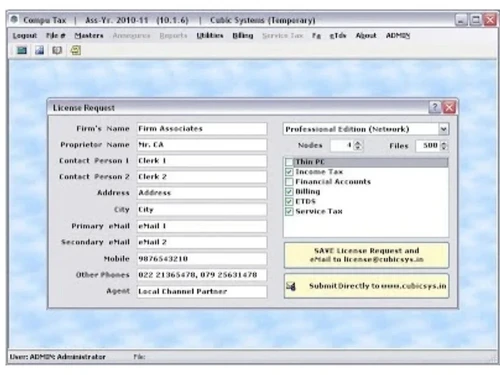
Task: Open the Billing menu
Action: pos(243,35)
